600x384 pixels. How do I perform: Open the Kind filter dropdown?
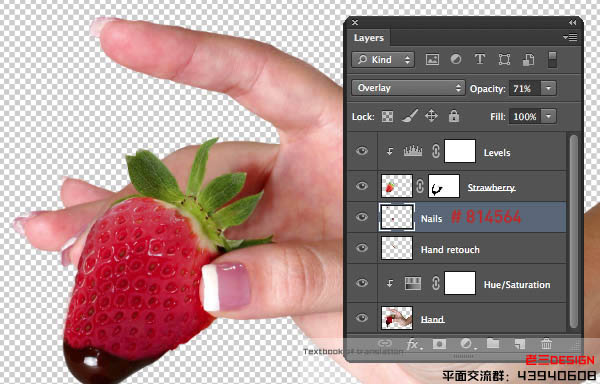click(383, 60)
